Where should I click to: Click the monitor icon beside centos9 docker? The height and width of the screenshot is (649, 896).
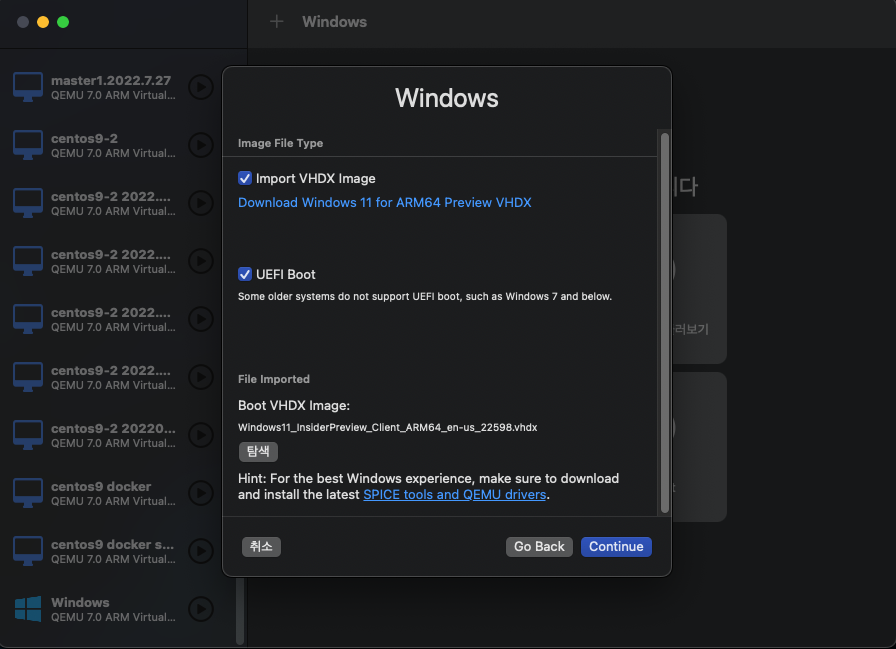pos(27,493)
